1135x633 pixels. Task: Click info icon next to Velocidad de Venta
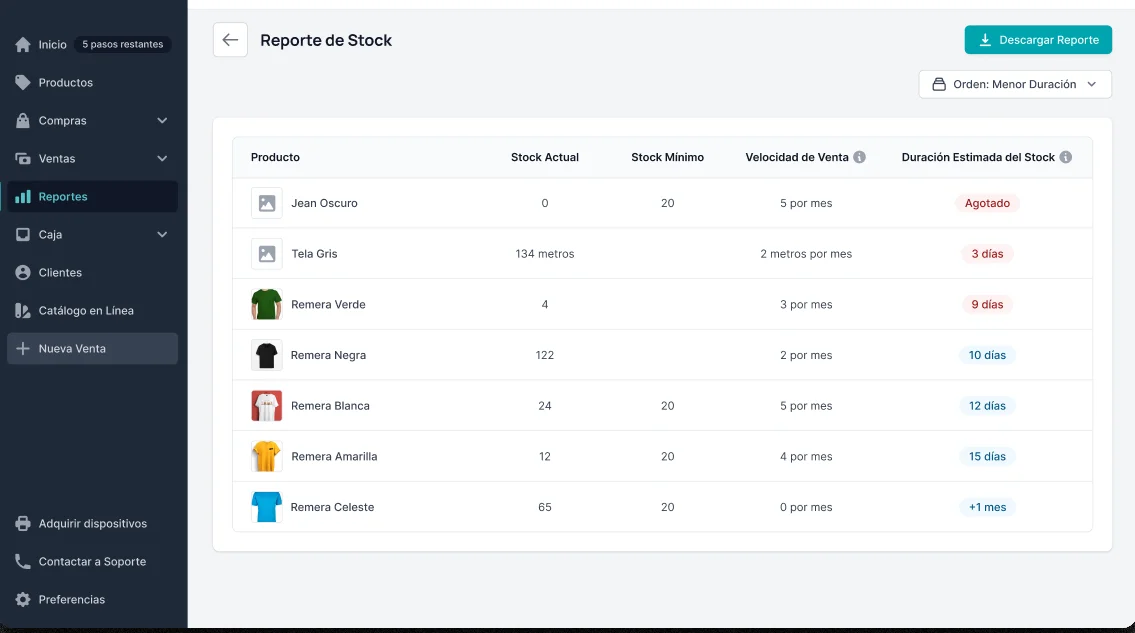coord(859,157)
